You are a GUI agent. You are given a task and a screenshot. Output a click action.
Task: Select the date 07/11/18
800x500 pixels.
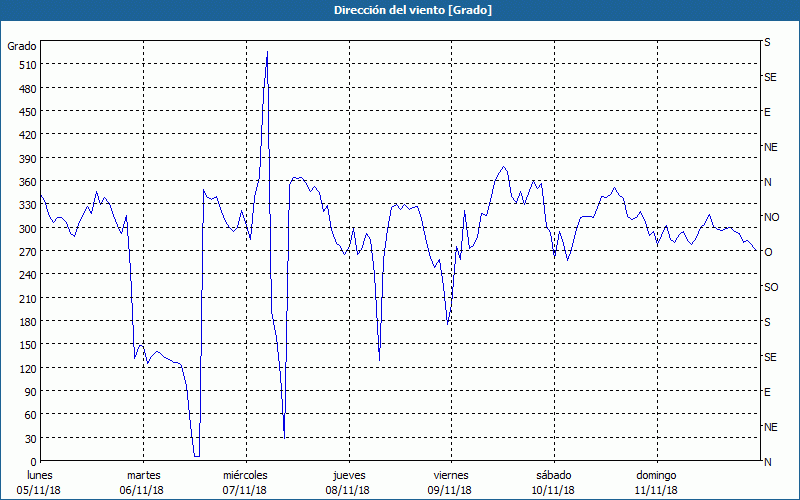pos(244,491)
